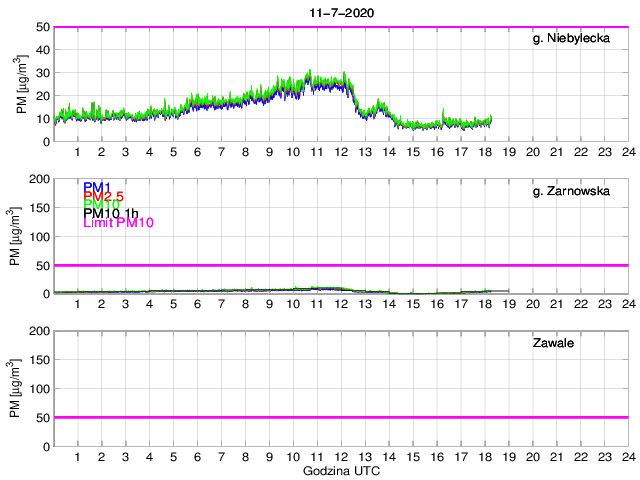Click the PM10 peak near hour 11 in Niebylecka
640x480 pixels.
[310, 72]
